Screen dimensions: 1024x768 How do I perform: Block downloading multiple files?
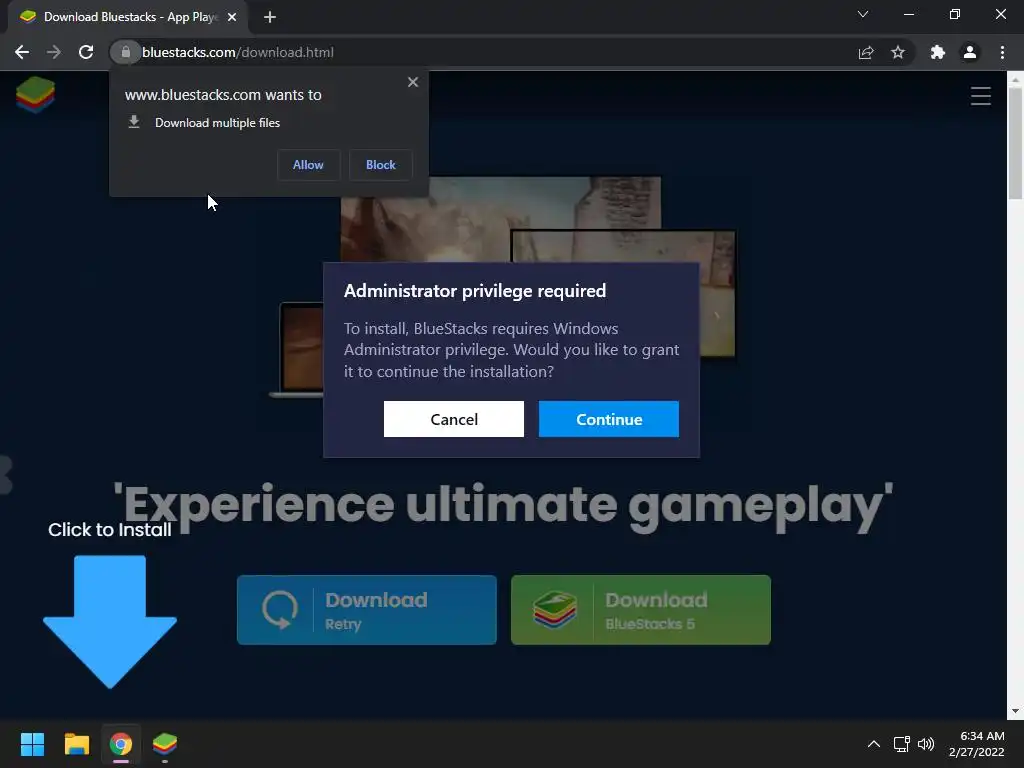pos(381,165)
